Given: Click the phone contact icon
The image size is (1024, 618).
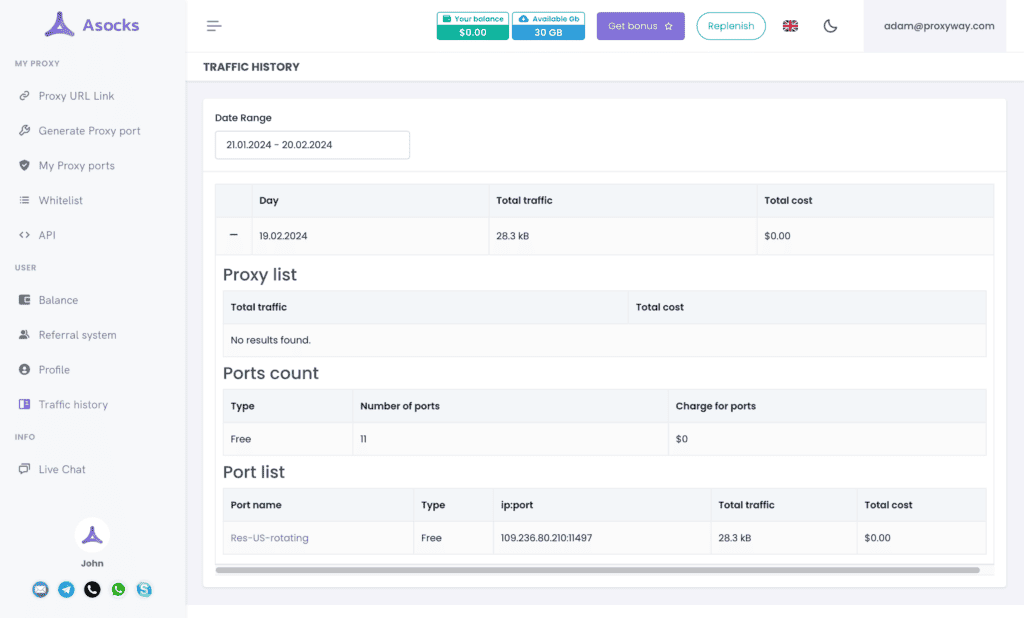Looking at the screenshot, I should pyautogui.click(x=92, y=590).
